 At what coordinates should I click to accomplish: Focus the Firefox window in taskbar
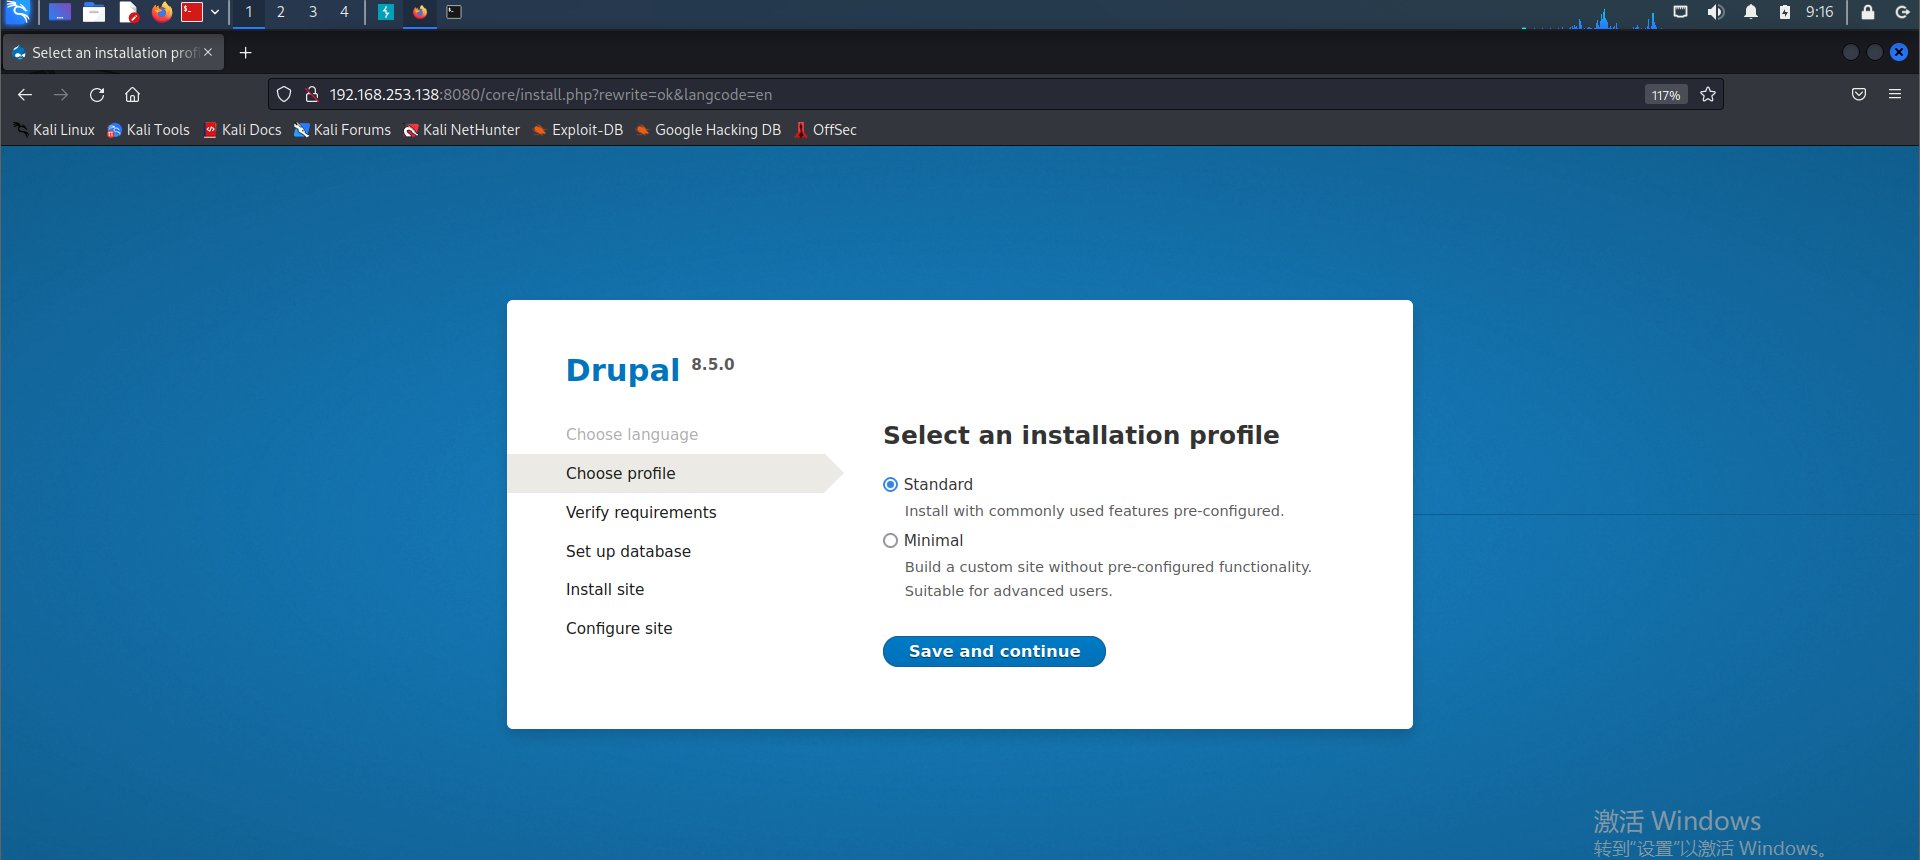(420, 12)
